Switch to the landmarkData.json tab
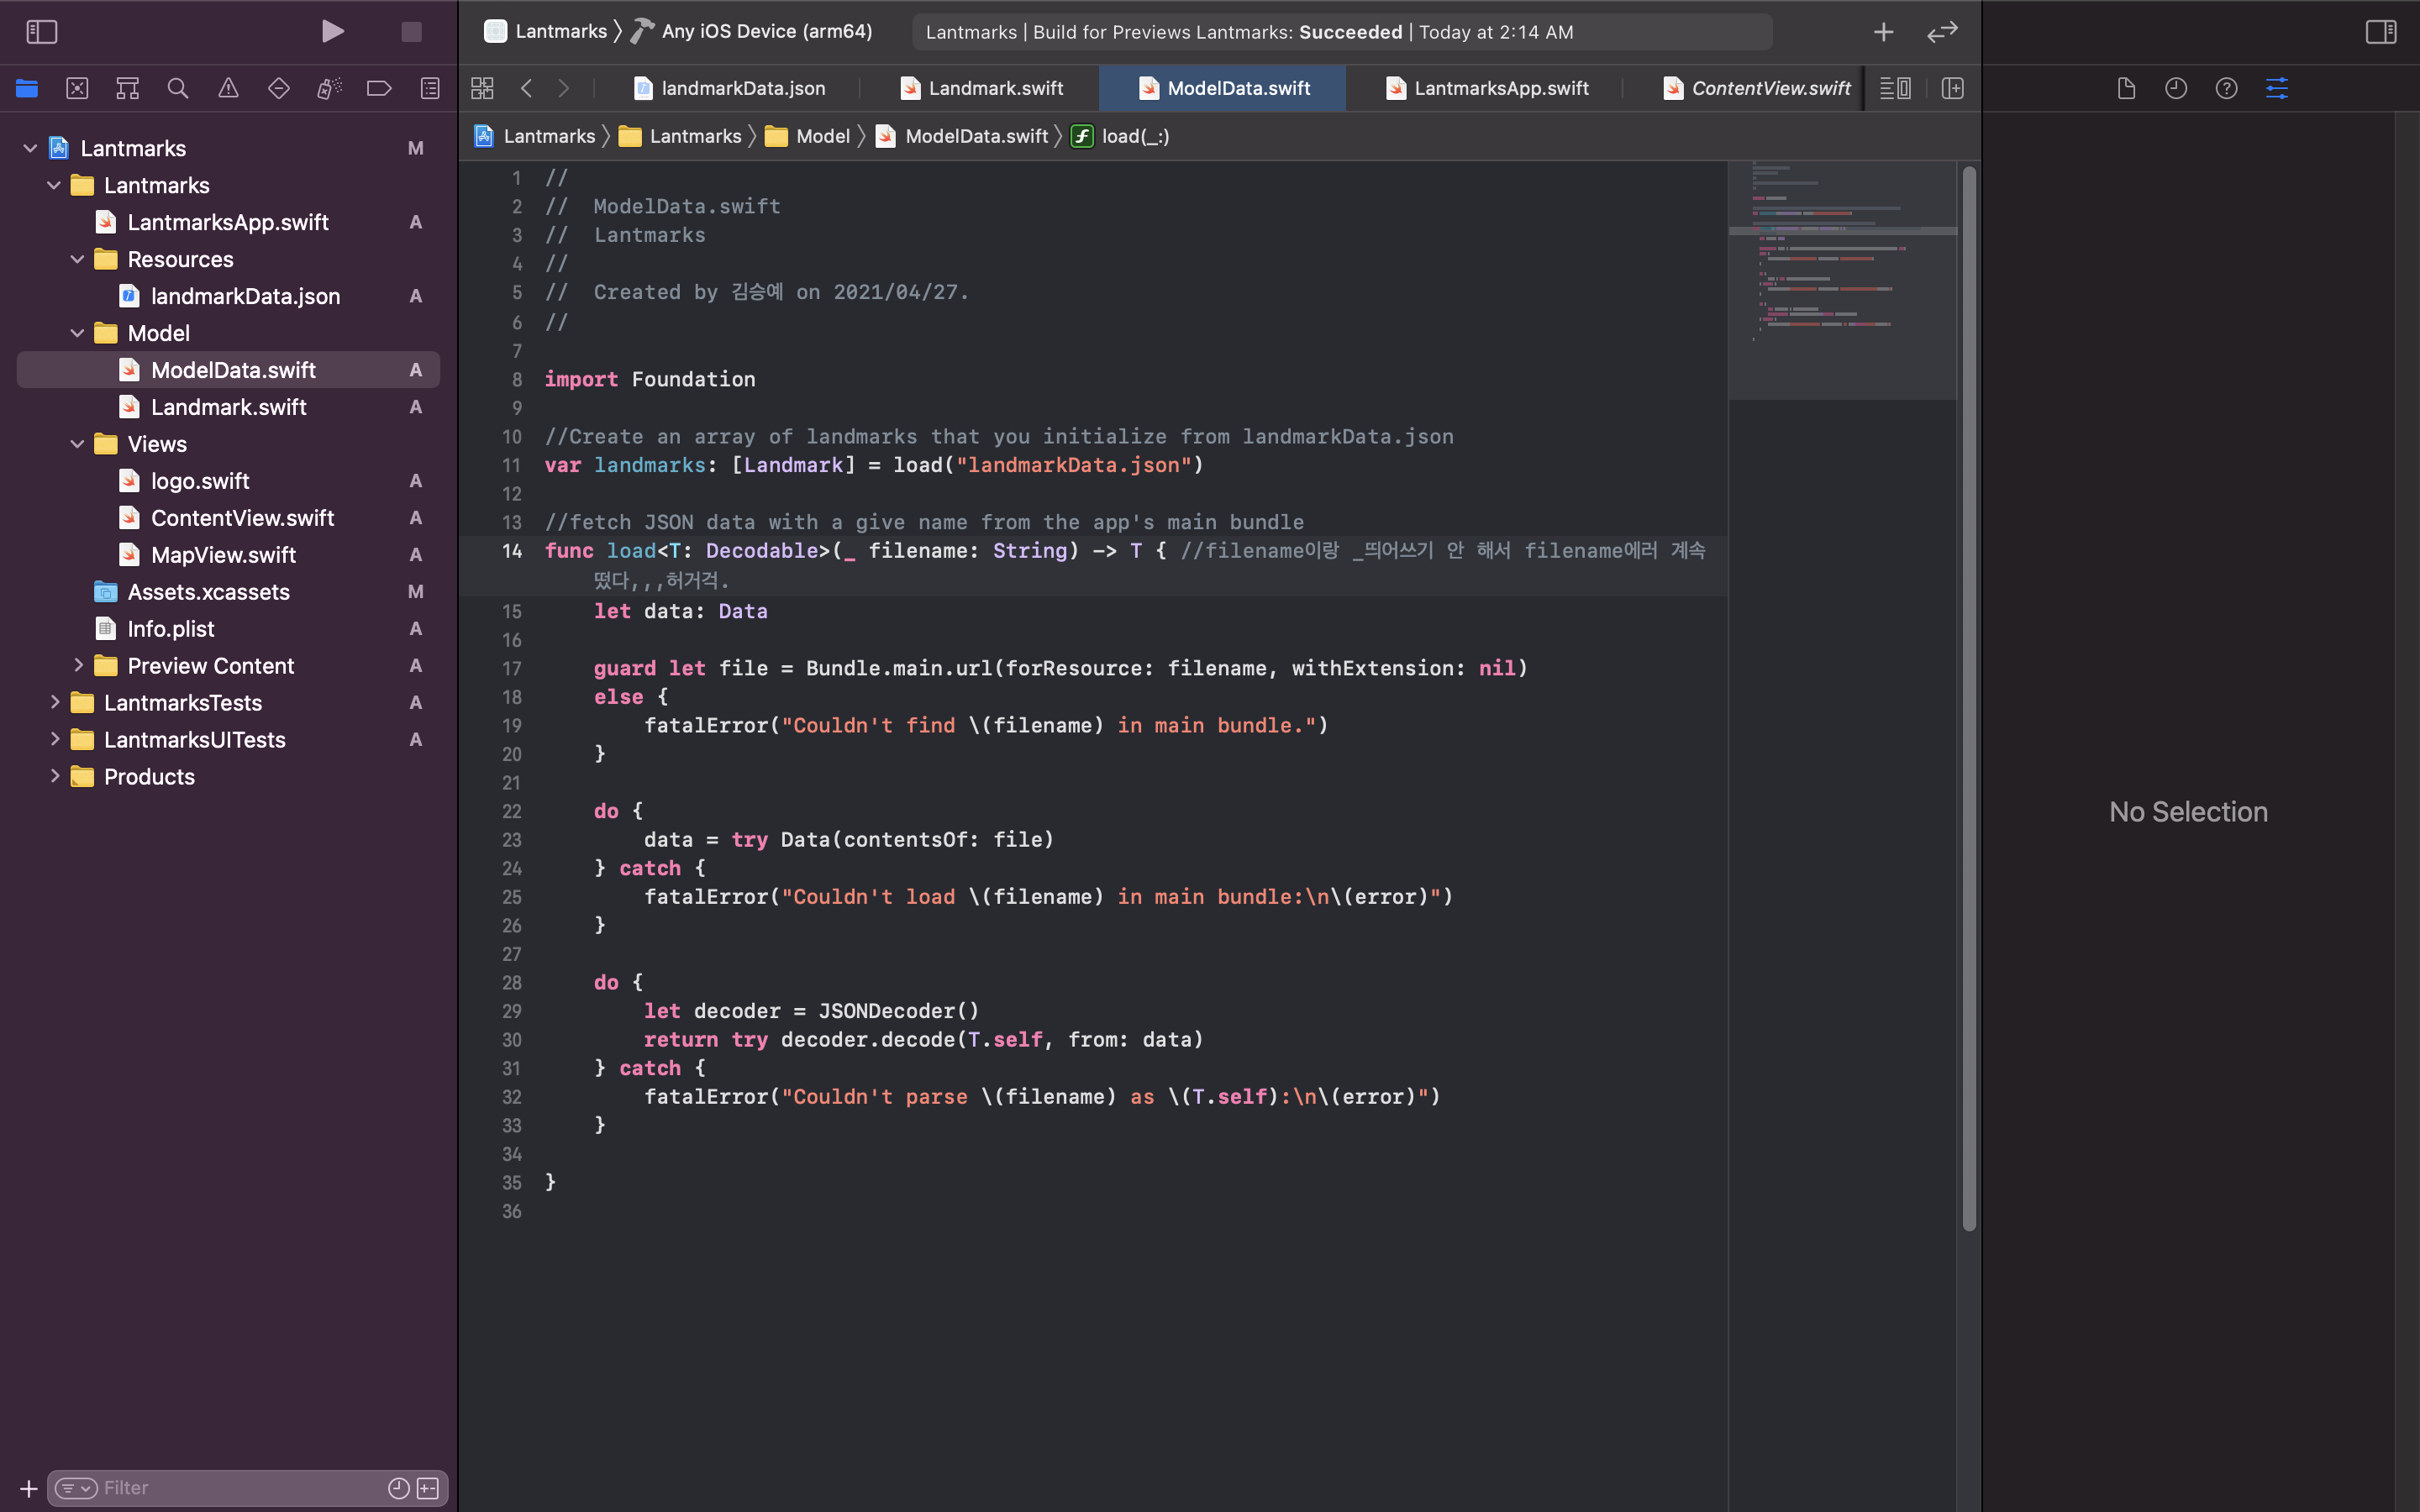The width and height of the screenshot is (2420, 1512). (730, 88)
